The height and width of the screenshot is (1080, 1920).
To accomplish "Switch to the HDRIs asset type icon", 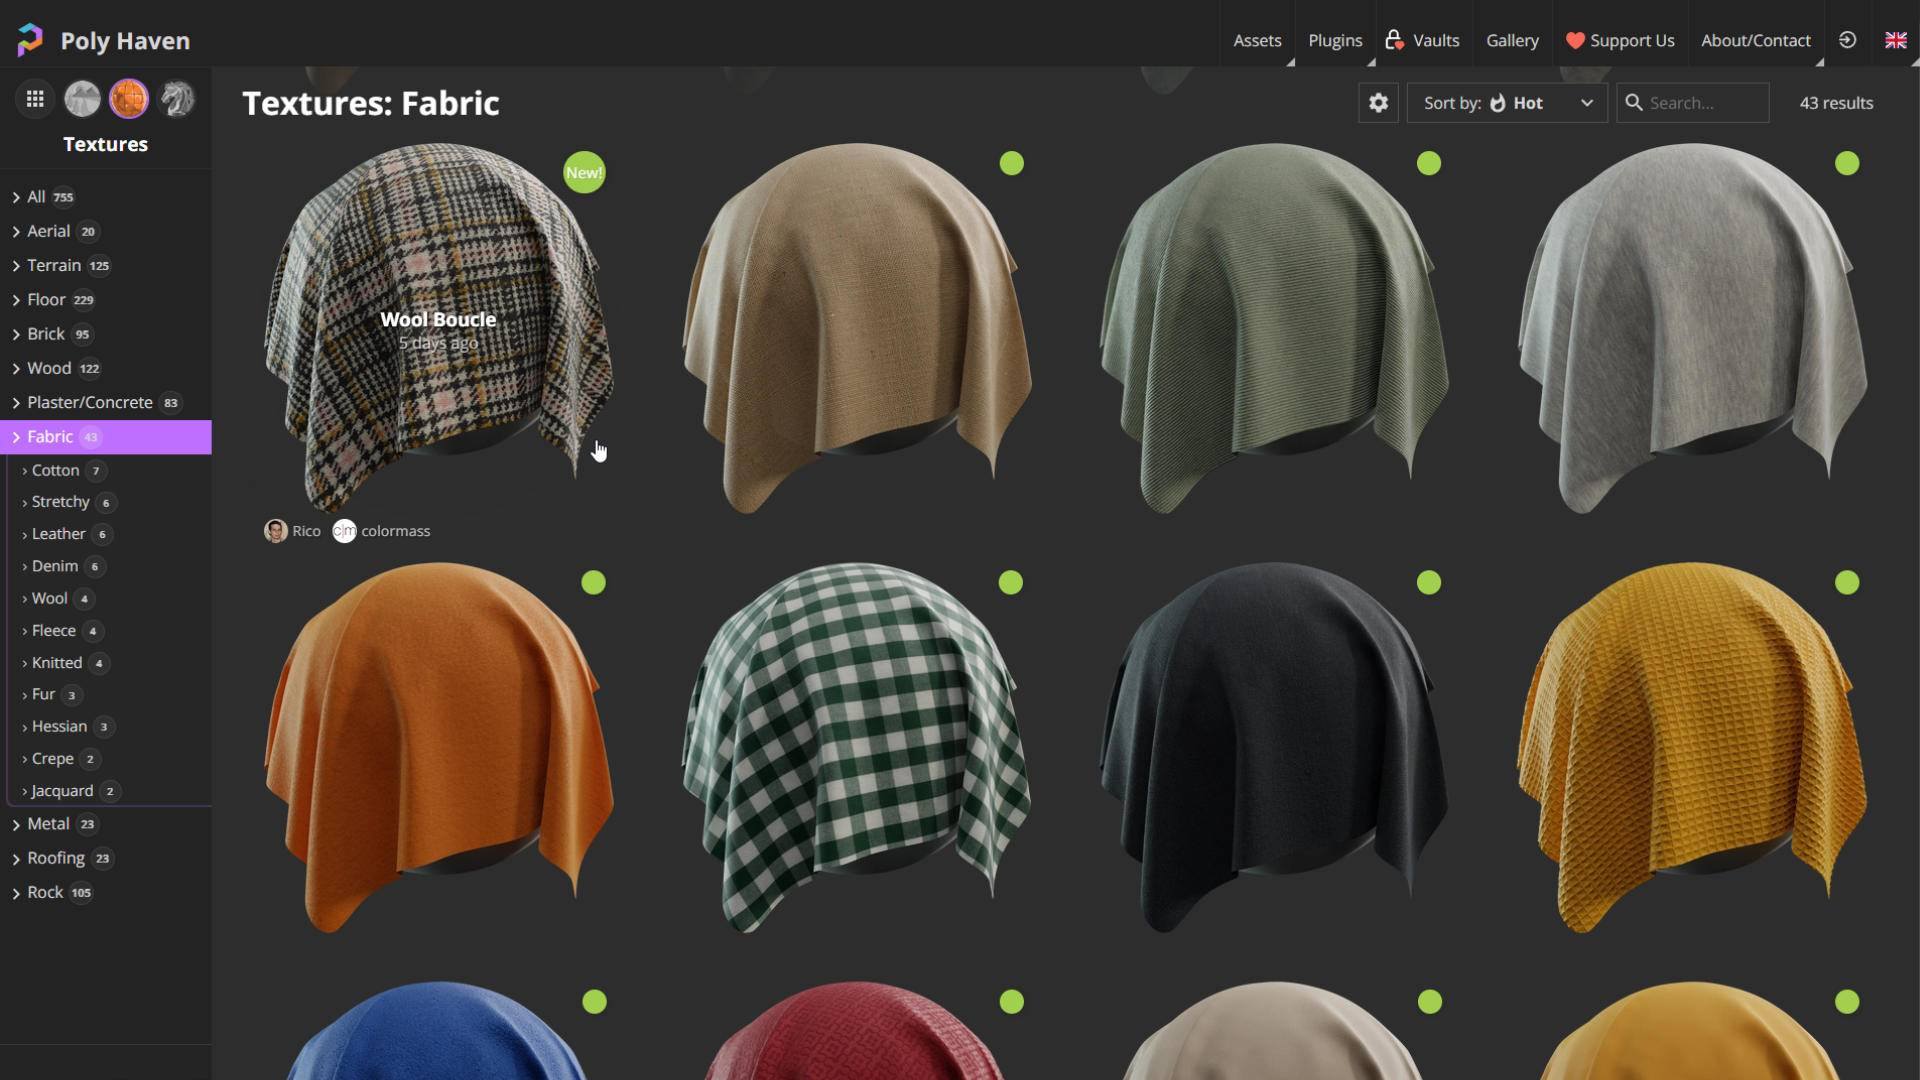I will (x=82, y=99).
